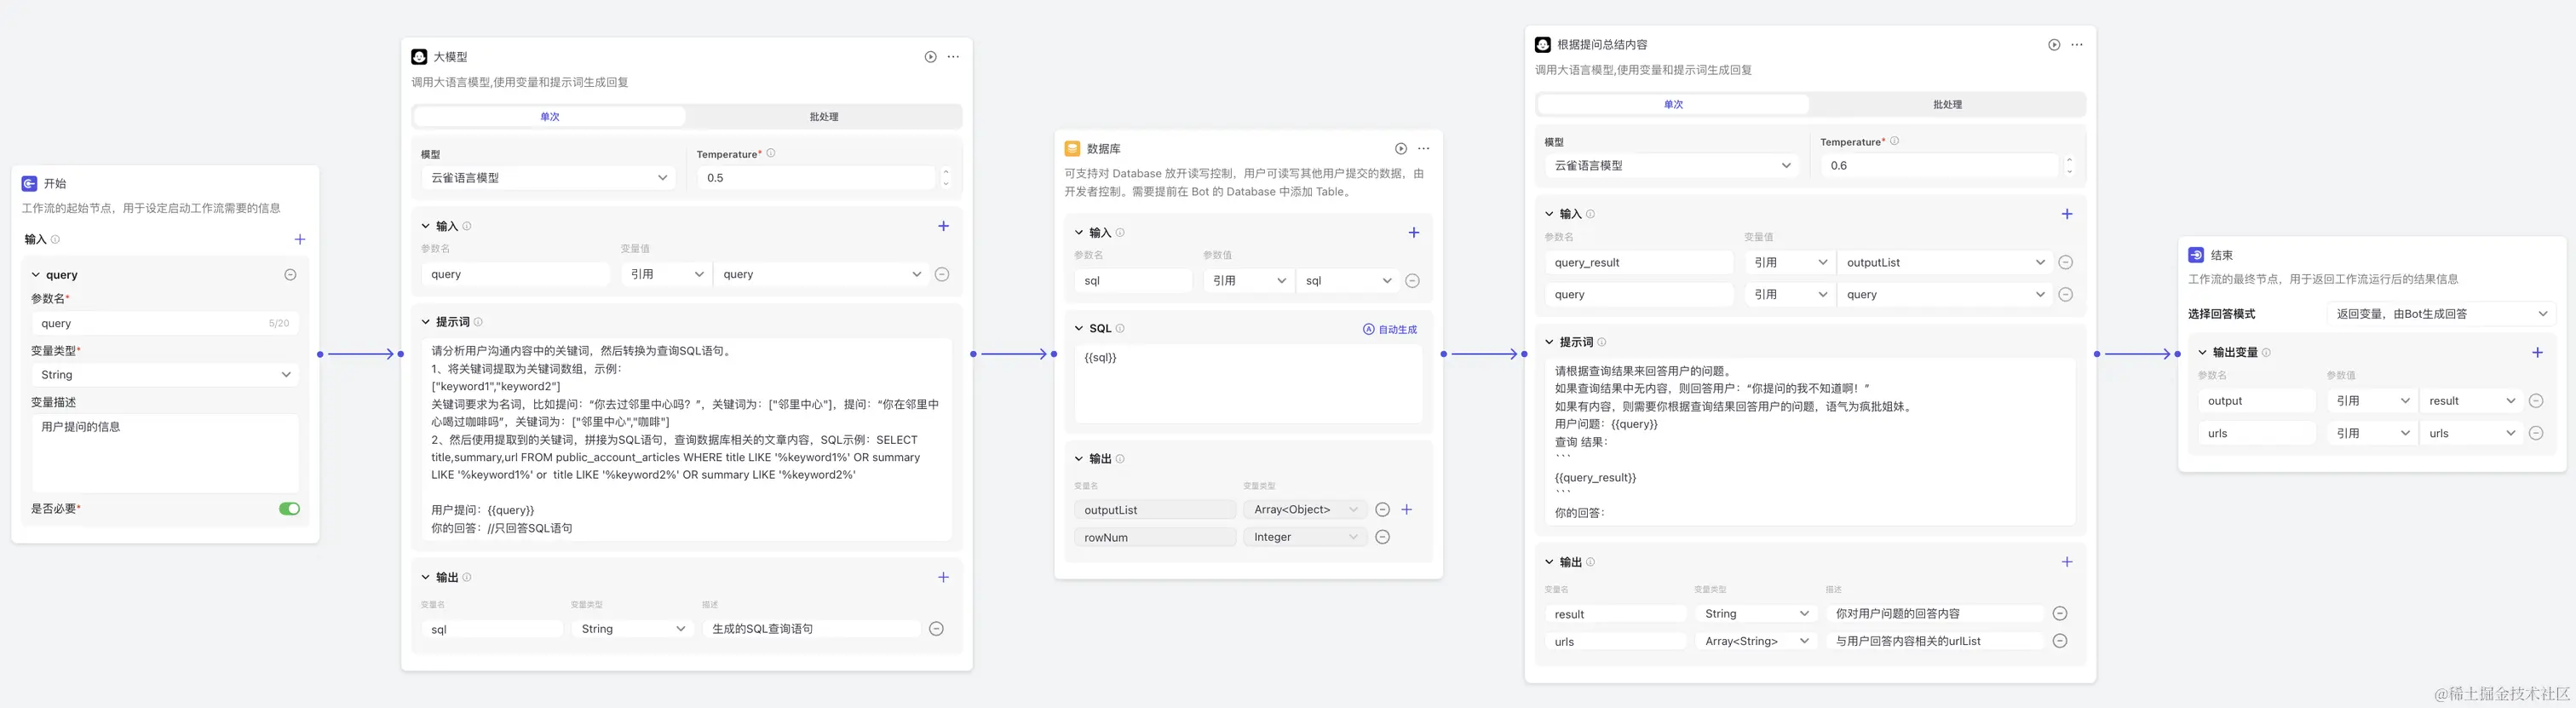Add output variable in 大模型 node
This screenshot has height=708, width=2576.
tap(943, 577)
